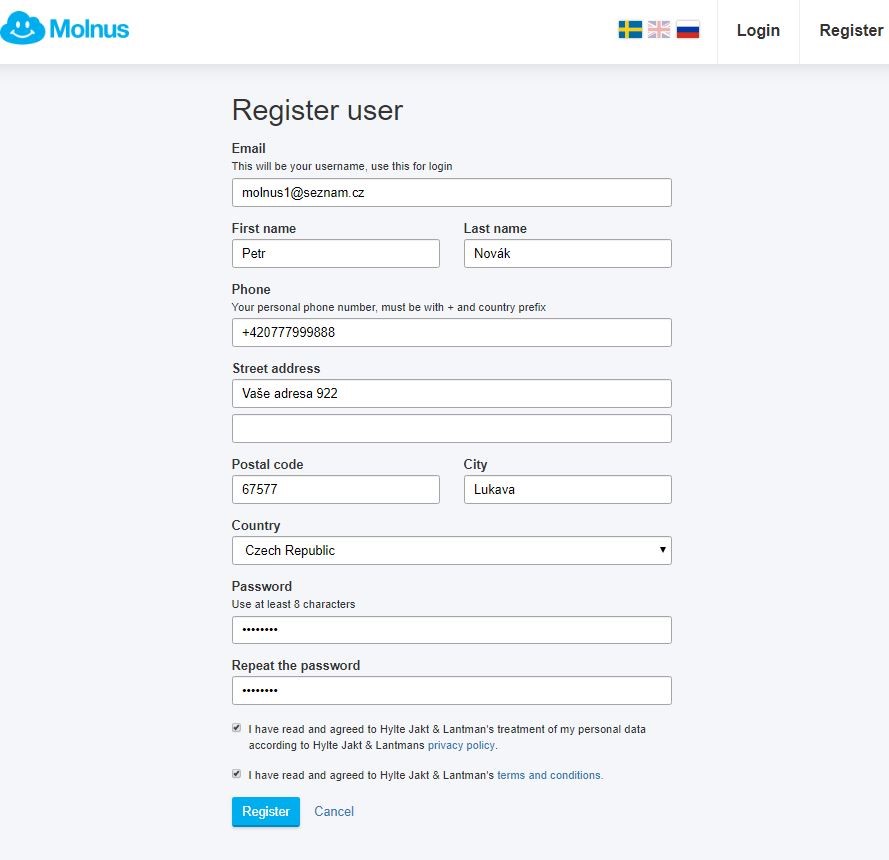Screen dimensions: 889x860
Task: Open the privacy policy link
Action: 462,745
